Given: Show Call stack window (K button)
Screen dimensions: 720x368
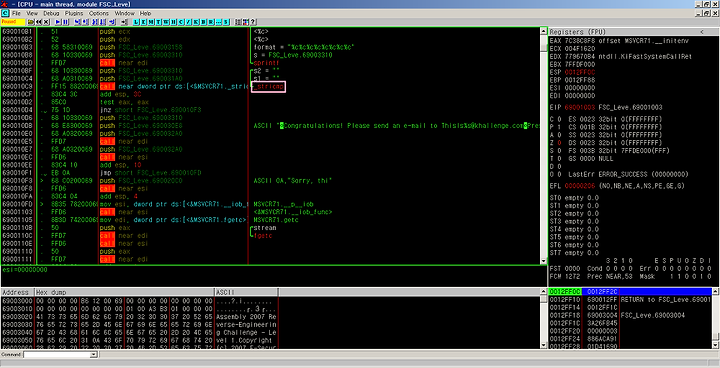Looking at the screenshot, I should coord(196,22).
